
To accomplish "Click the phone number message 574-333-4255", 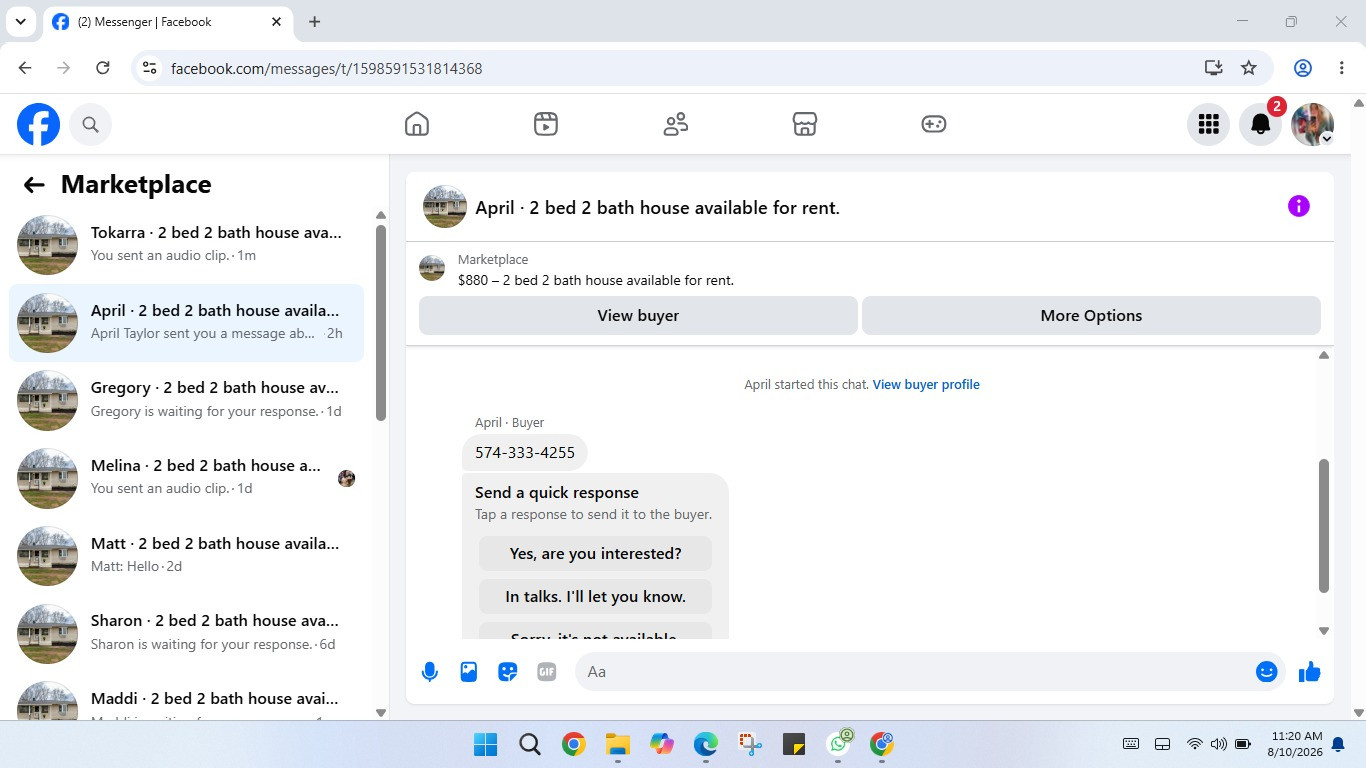I will 525,453.
